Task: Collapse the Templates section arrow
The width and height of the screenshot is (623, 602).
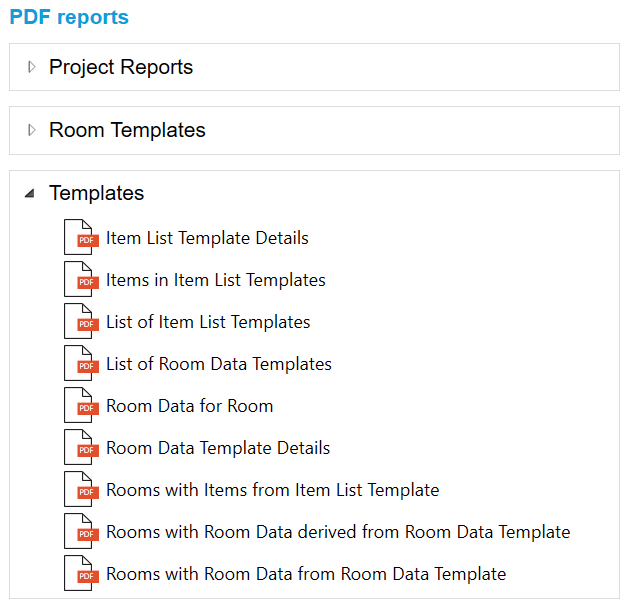Action: point(30,194)
